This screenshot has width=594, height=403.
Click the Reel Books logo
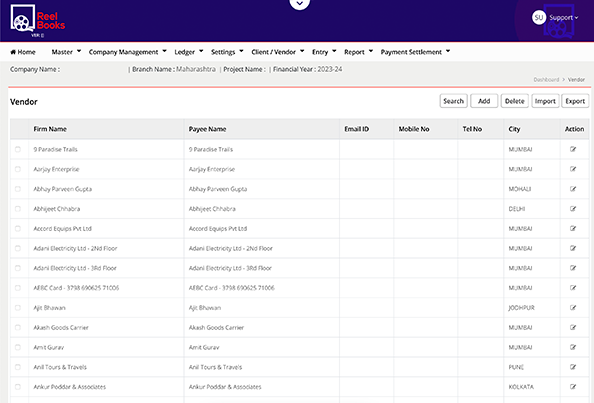pyautogui.click(x=38, y=21)
